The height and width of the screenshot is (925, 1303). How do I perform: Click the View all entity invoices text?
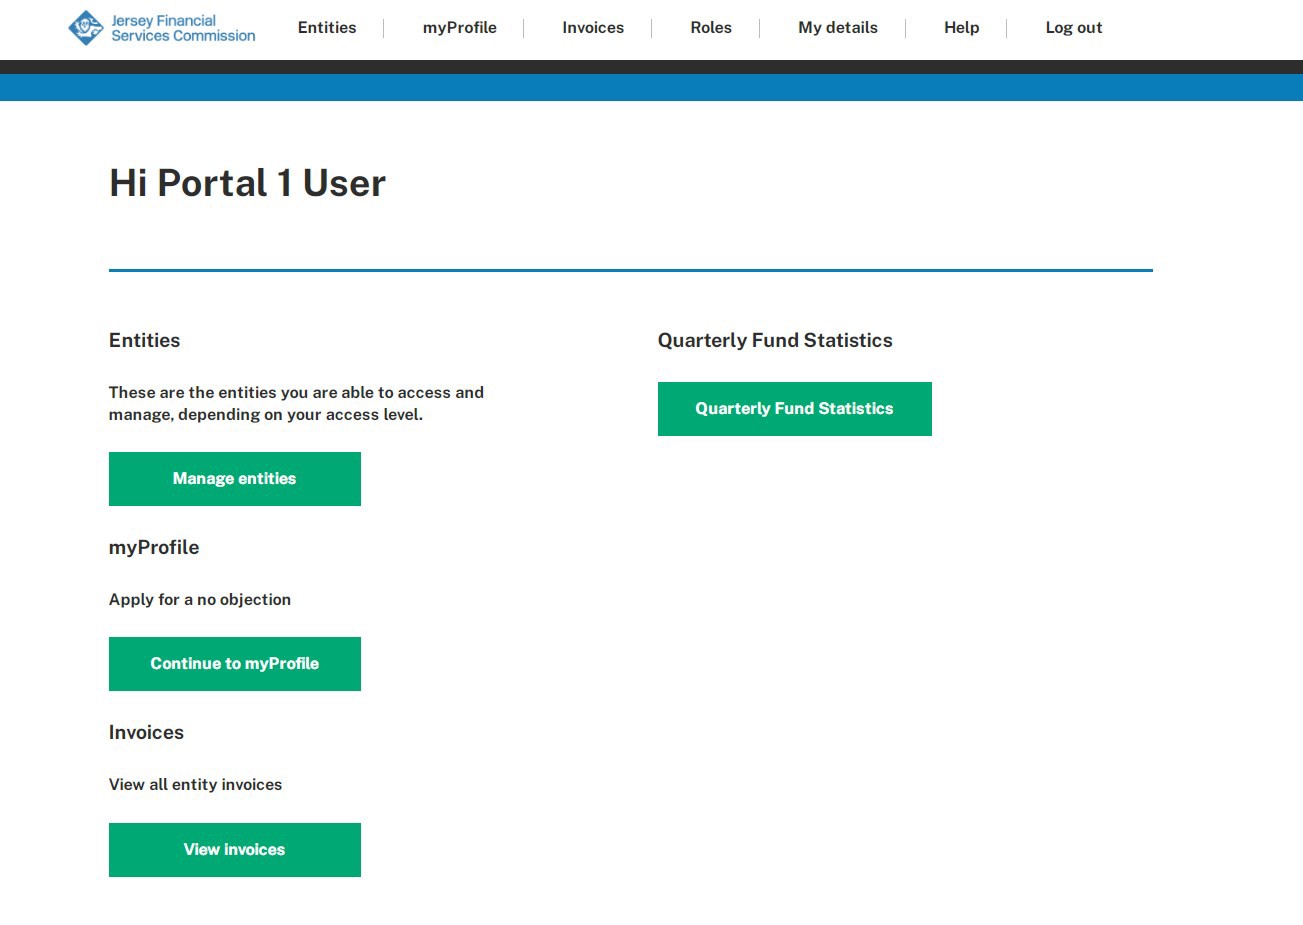(x=195, y=785)
